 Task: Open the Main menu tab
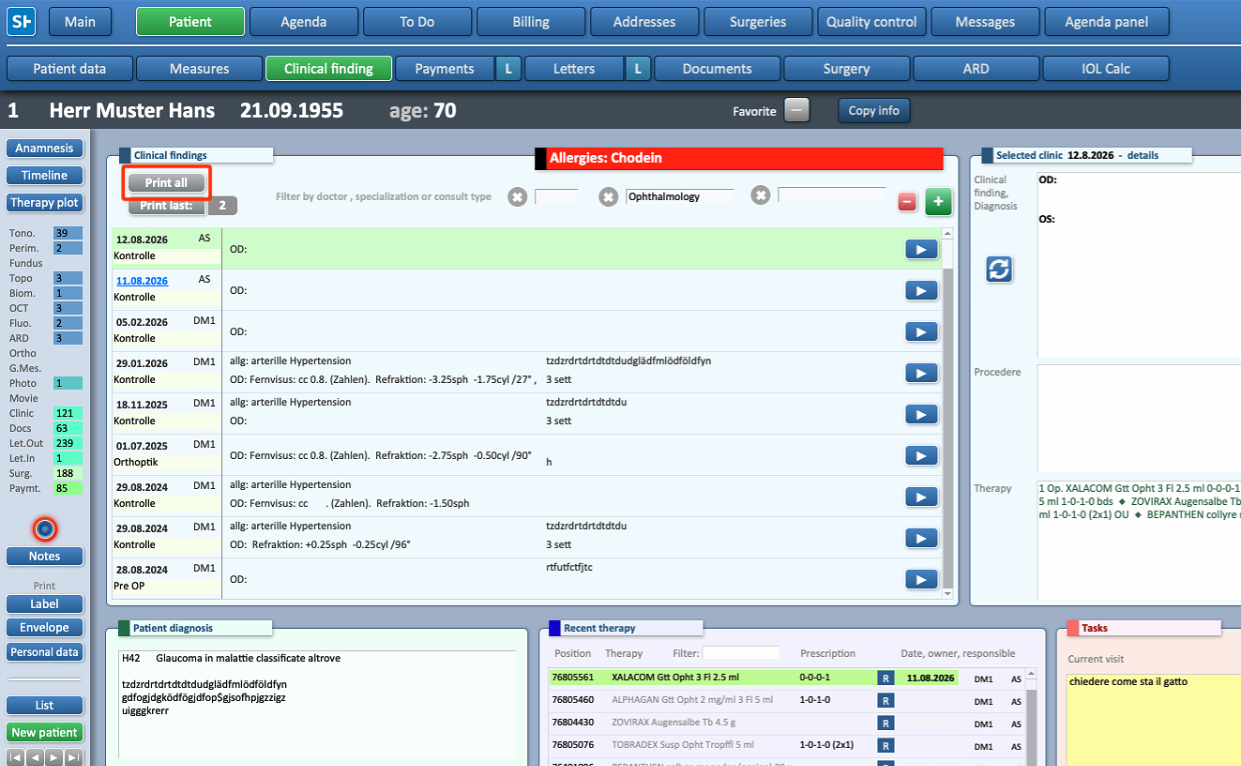click(x=80, y=21)
